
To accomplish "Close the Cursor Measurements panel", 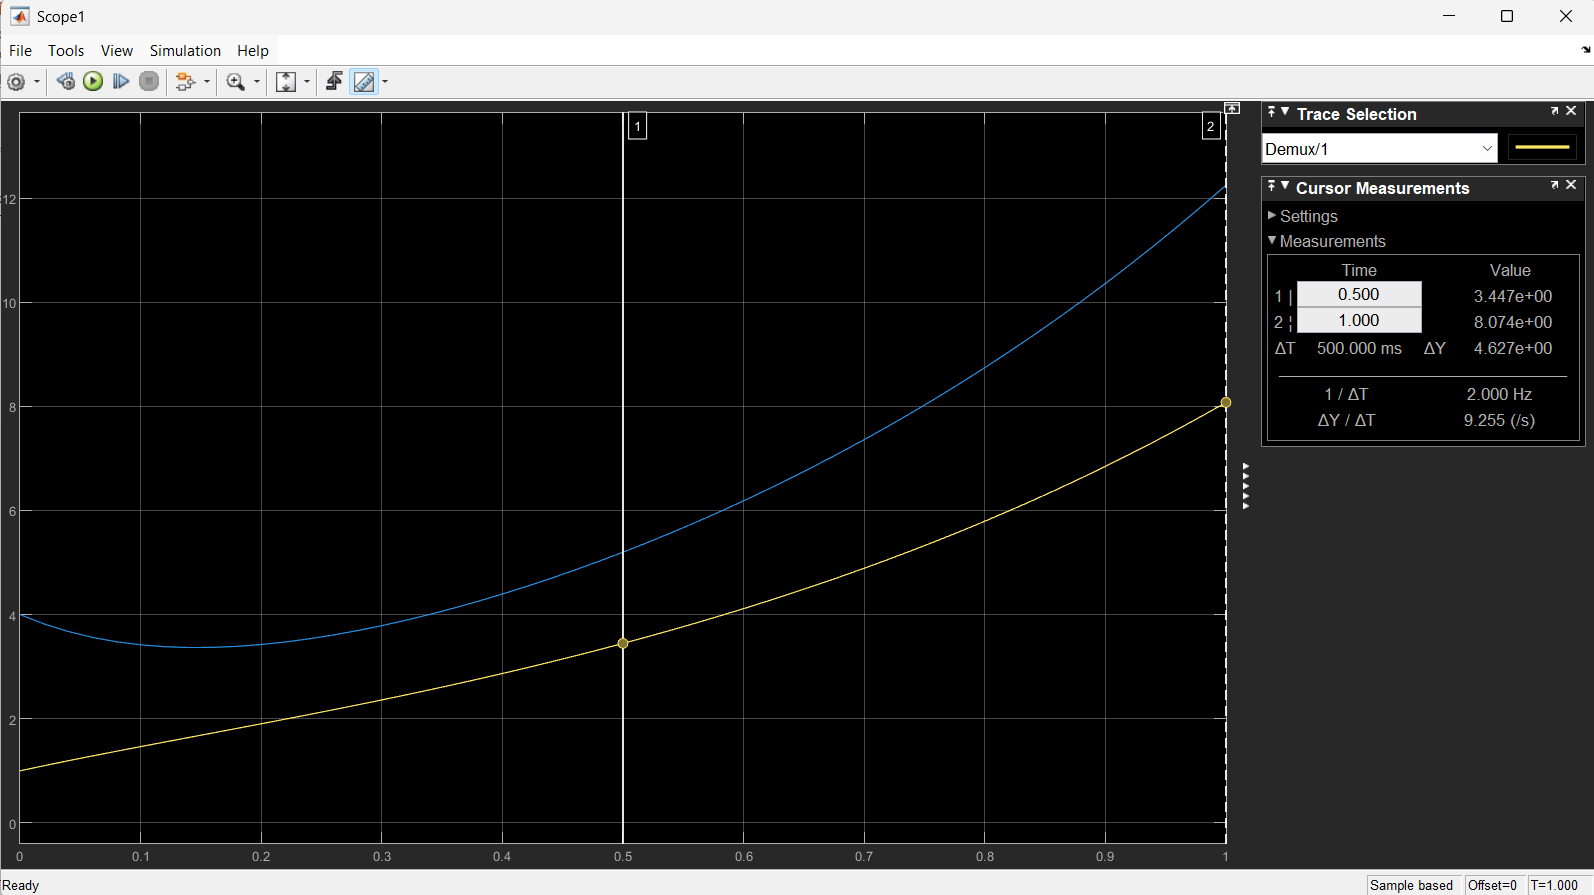I will (1572, 185).
